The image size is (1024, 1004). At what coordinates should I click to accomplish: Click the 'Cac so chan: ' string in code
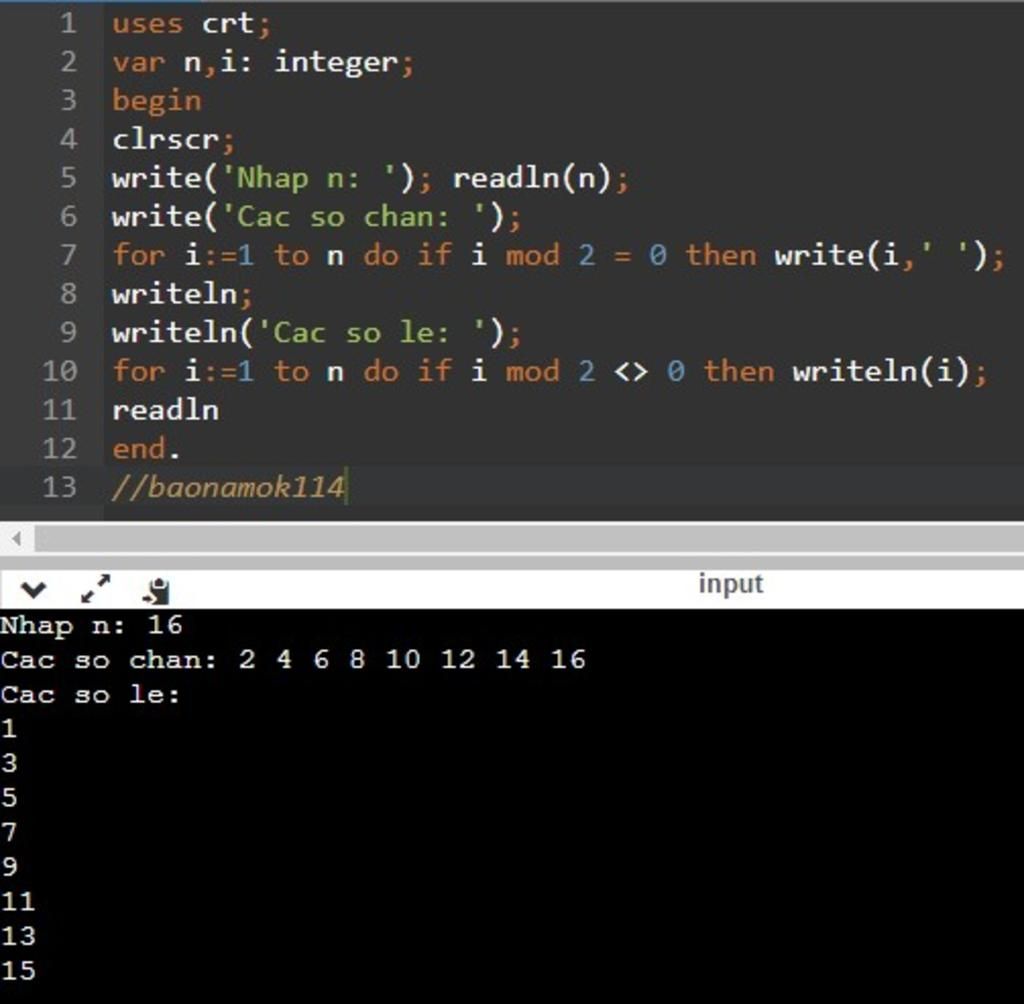coord(353,217)
